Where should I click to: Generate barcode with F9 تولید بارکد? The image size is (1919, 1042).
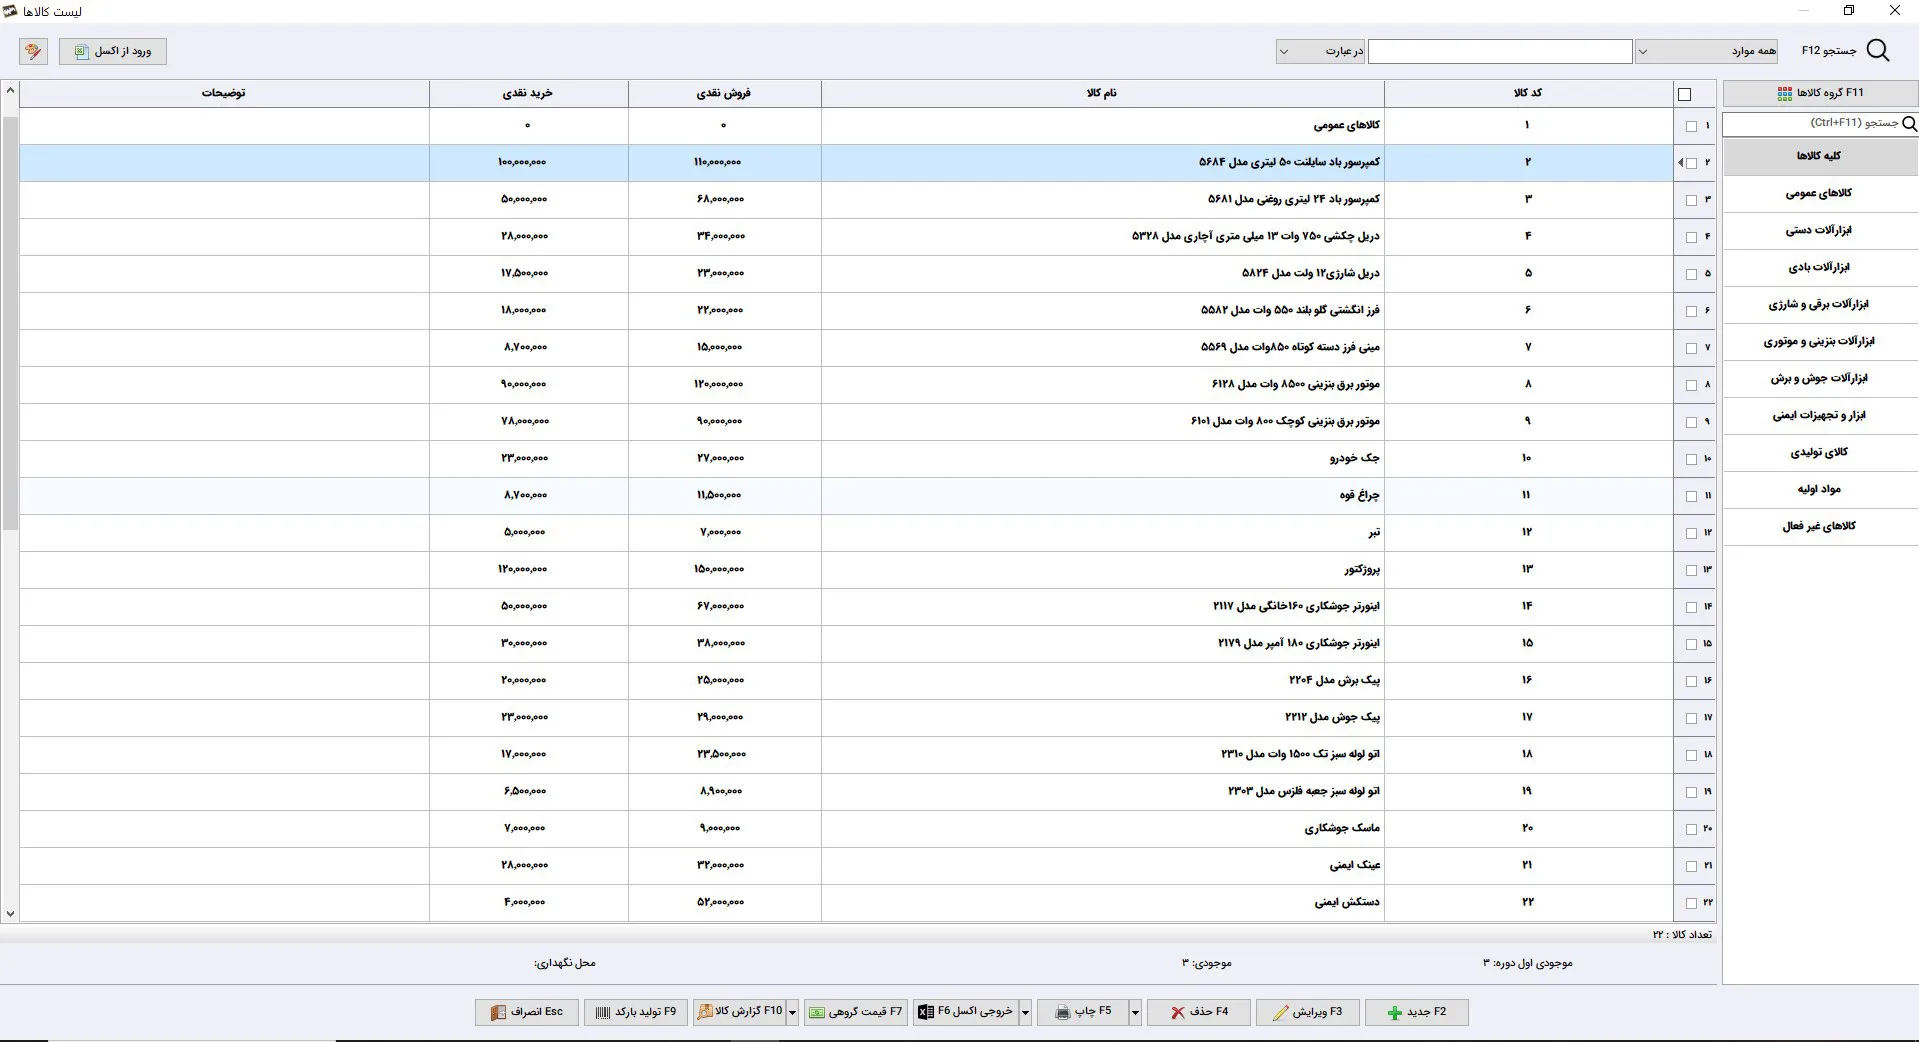(x=636, y=1012)
